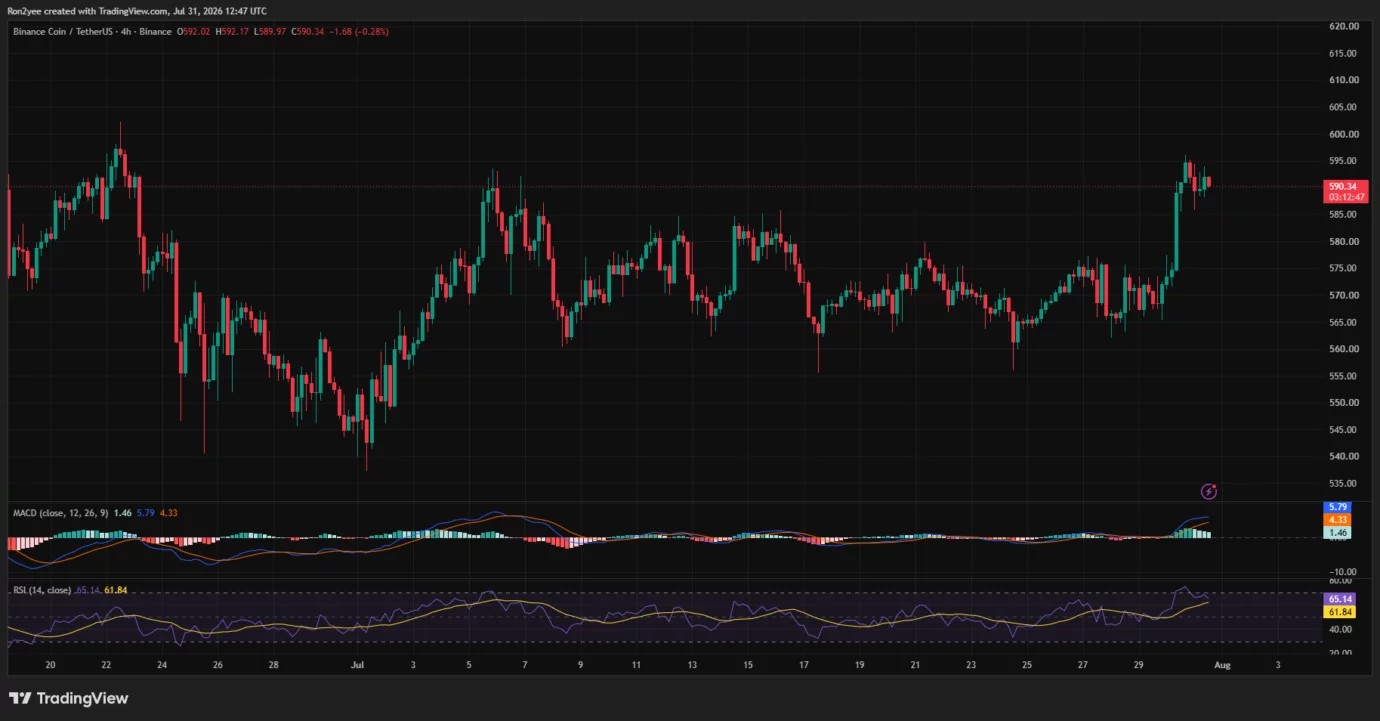Click the TradingView logo at bottom left
This screenshot has width=1380, height=721.
coord(68,698)
